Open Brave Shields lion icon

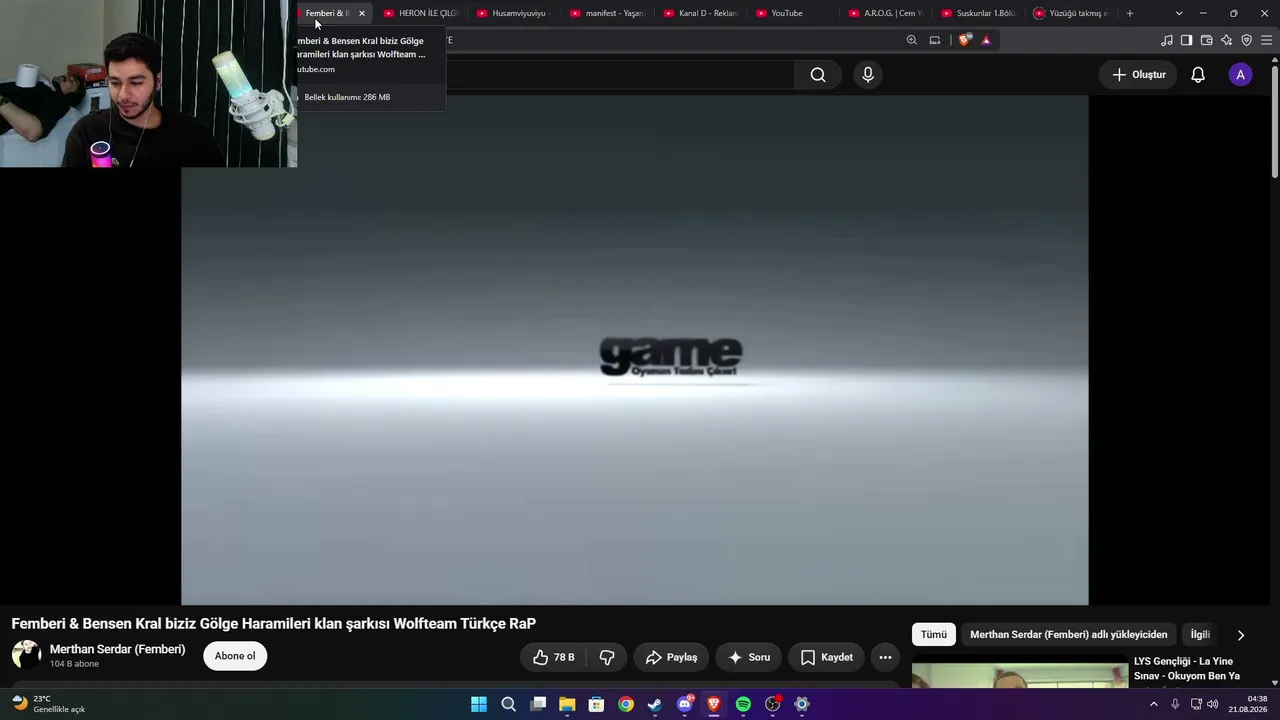pos(964,40)
